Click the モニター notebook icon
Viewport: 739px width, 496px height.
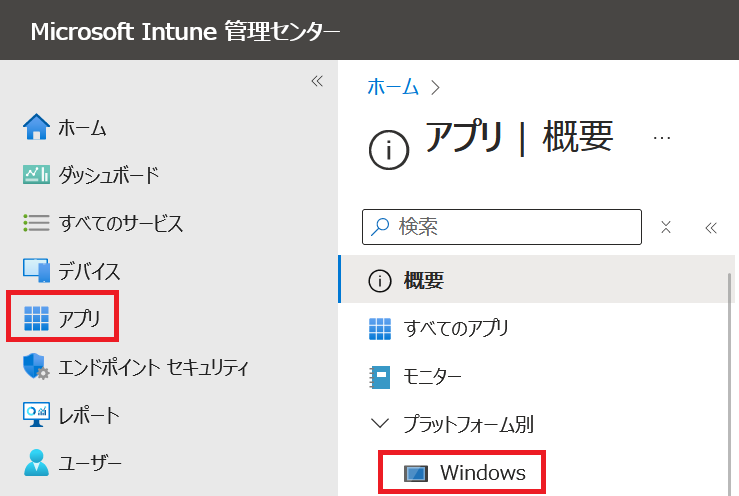(380, 377)
